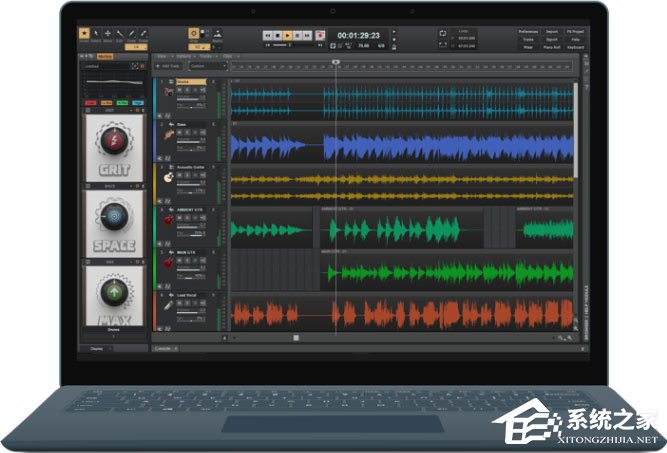Click the Add Track button
The height and width of the screenshot is (453, 667).
coord(168,66)
